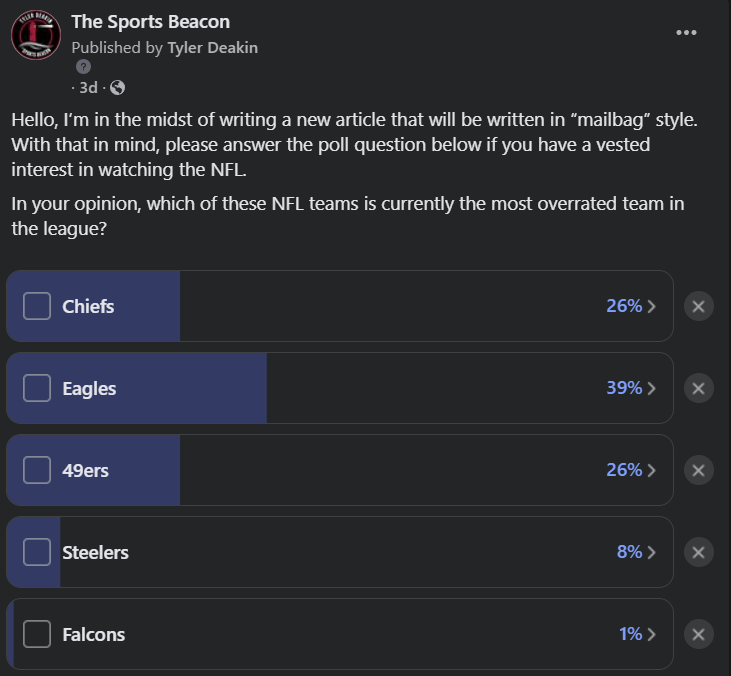731x676 pixels.
Task: Click the Falcons poll option row
Action: [340, 634]
